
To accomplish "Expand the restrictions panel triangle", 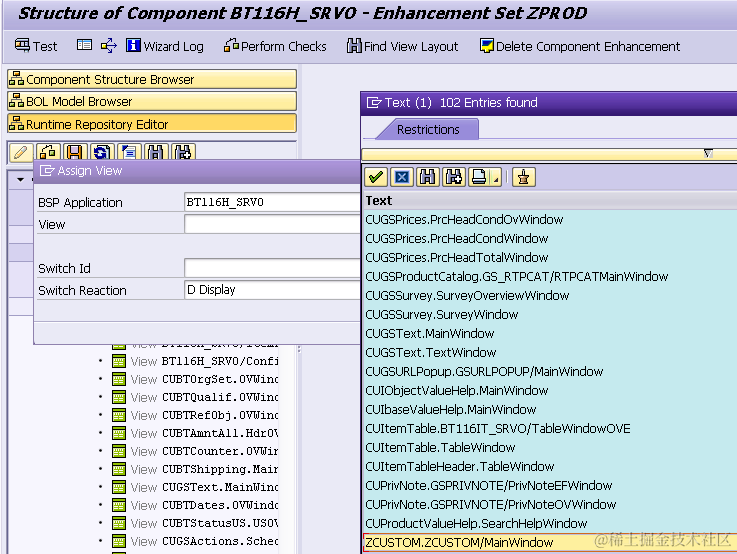I will tap(708, 153).
